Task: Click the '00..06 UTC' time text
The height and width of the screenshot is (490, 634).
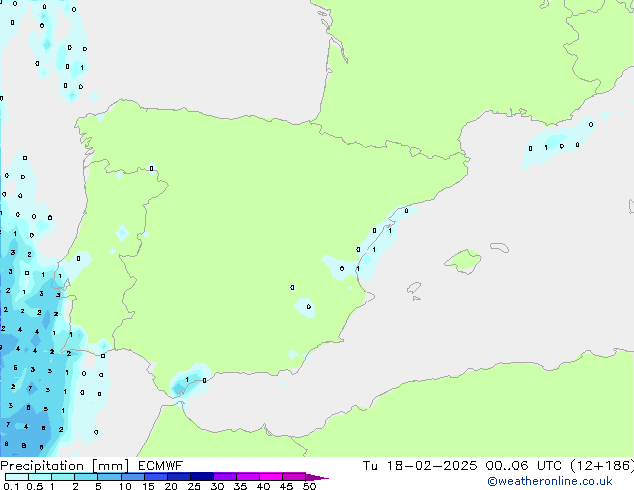Action: 524,466
